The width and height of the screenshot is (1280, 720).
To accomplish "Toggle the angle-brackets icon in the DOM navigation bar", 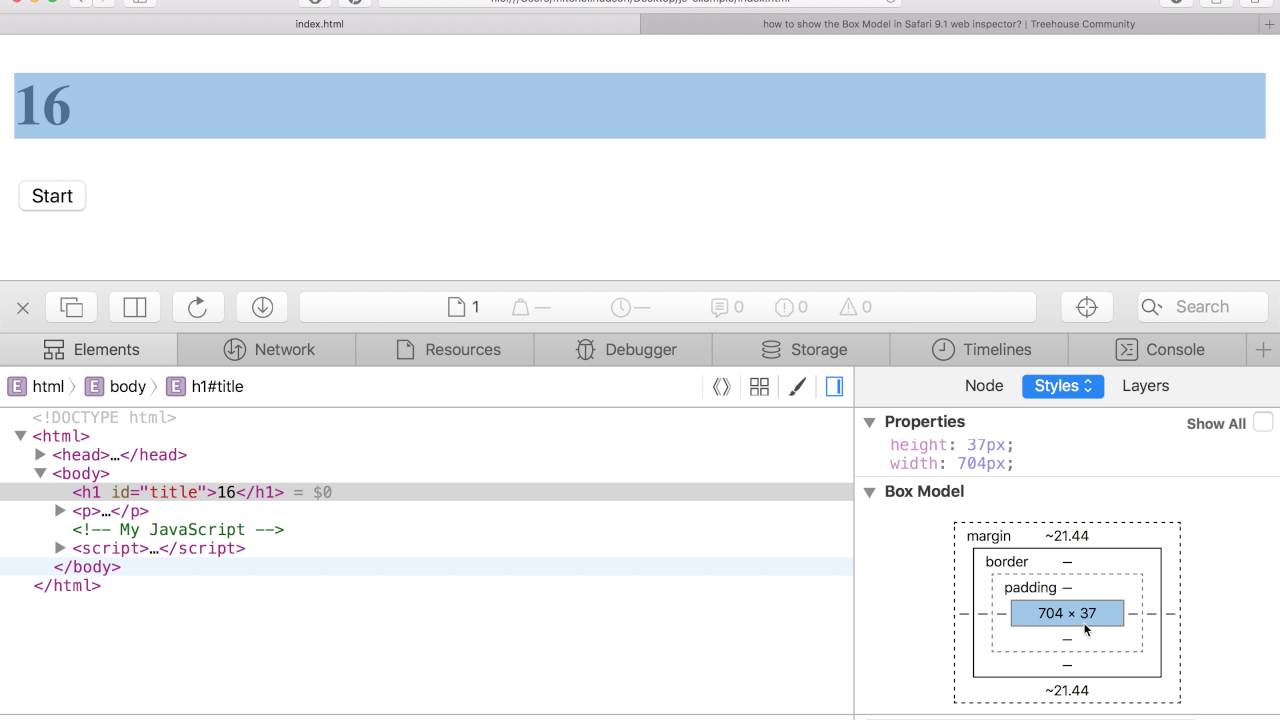I will click(721, 386).
